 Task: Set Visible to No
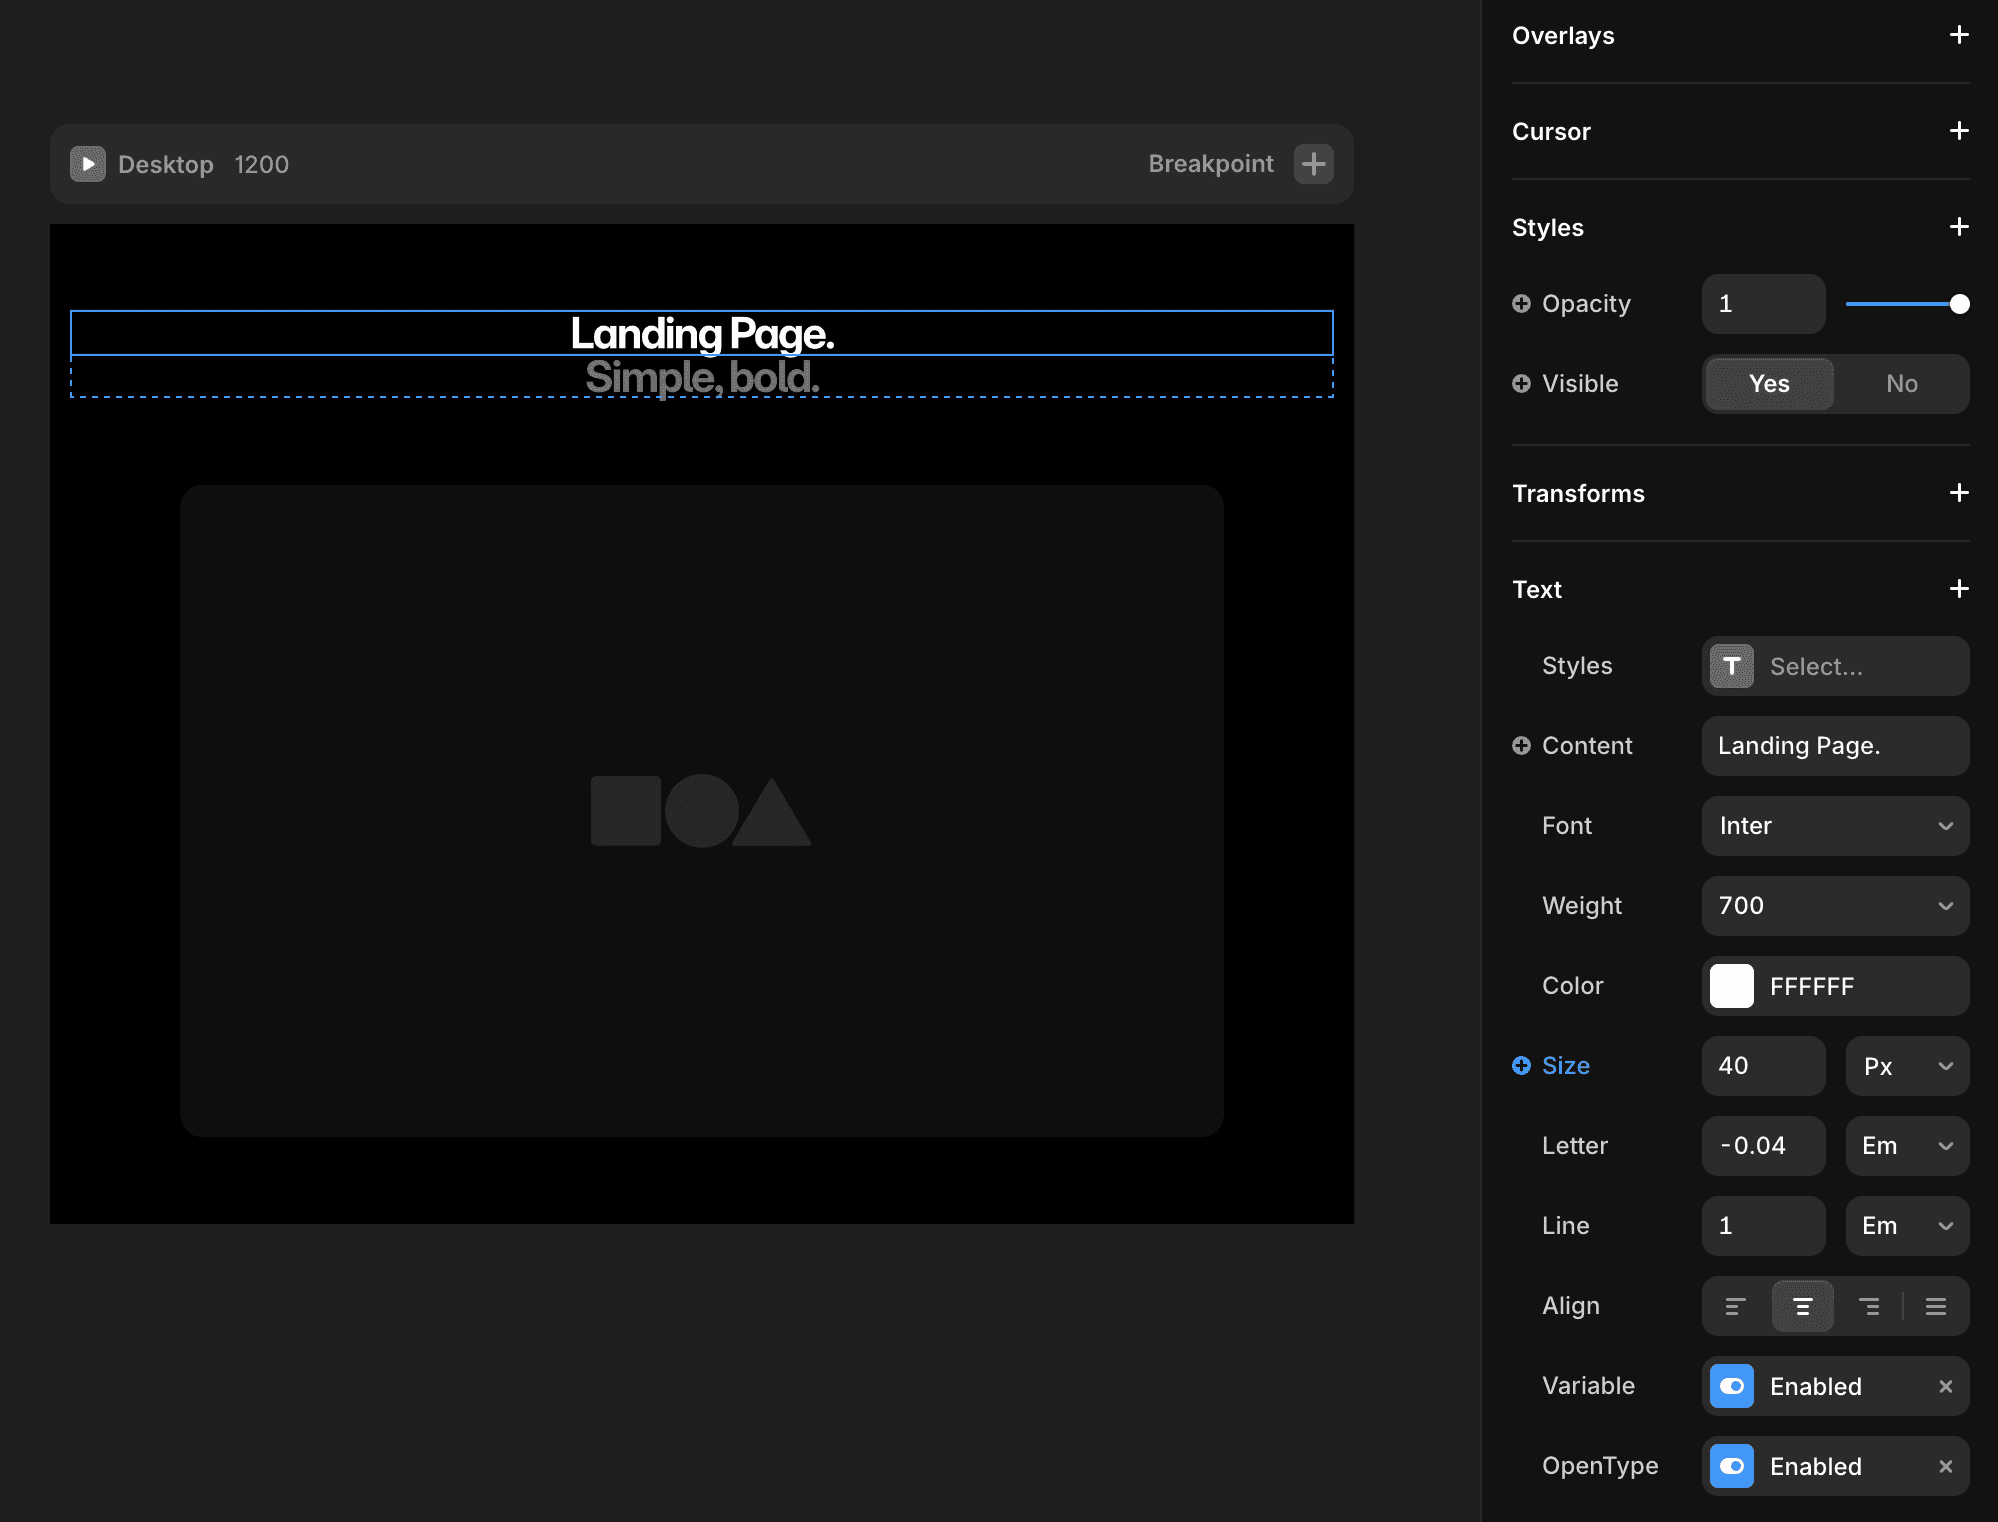click(1901, 384)
